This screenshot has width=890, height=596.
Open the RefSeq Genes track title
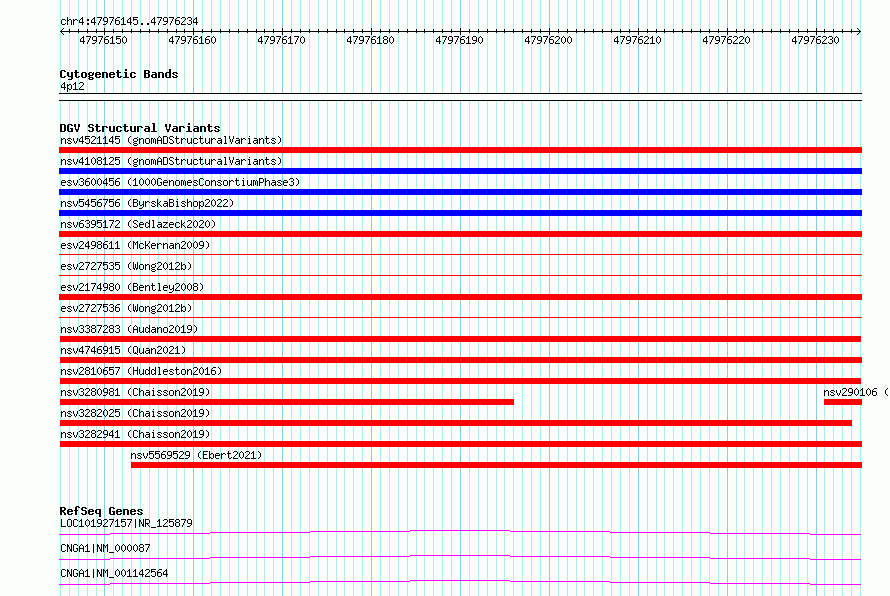101,511
